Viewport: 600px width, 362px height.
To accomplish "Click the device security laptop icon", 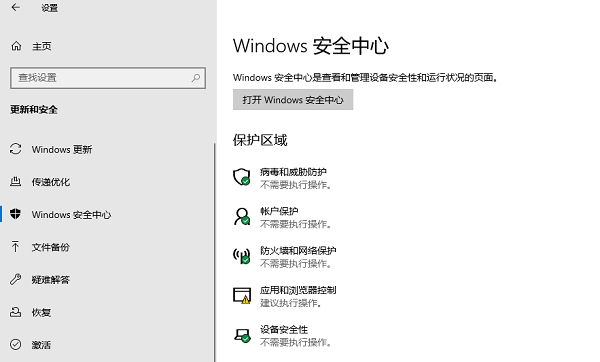I will [x=242, y=336].
